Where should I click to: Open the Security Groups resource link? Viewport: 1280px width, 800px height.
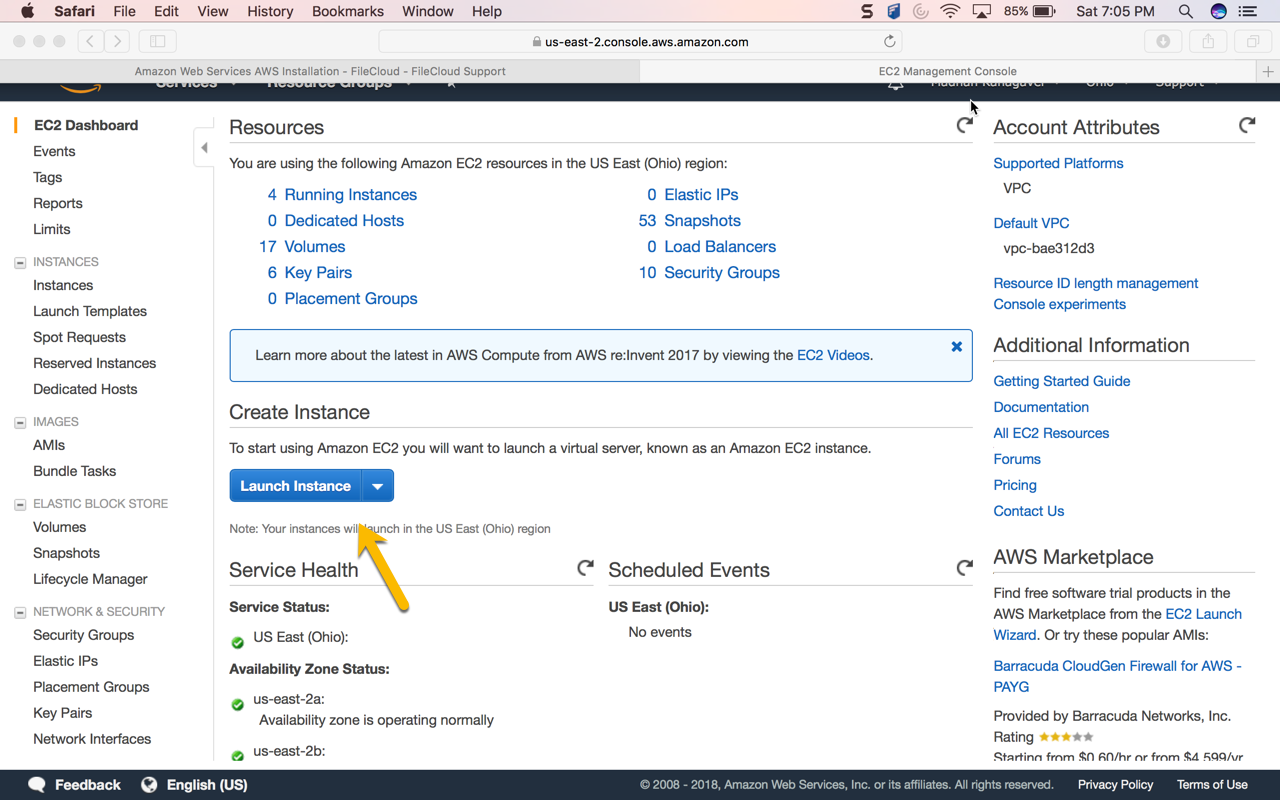(721, 273)
